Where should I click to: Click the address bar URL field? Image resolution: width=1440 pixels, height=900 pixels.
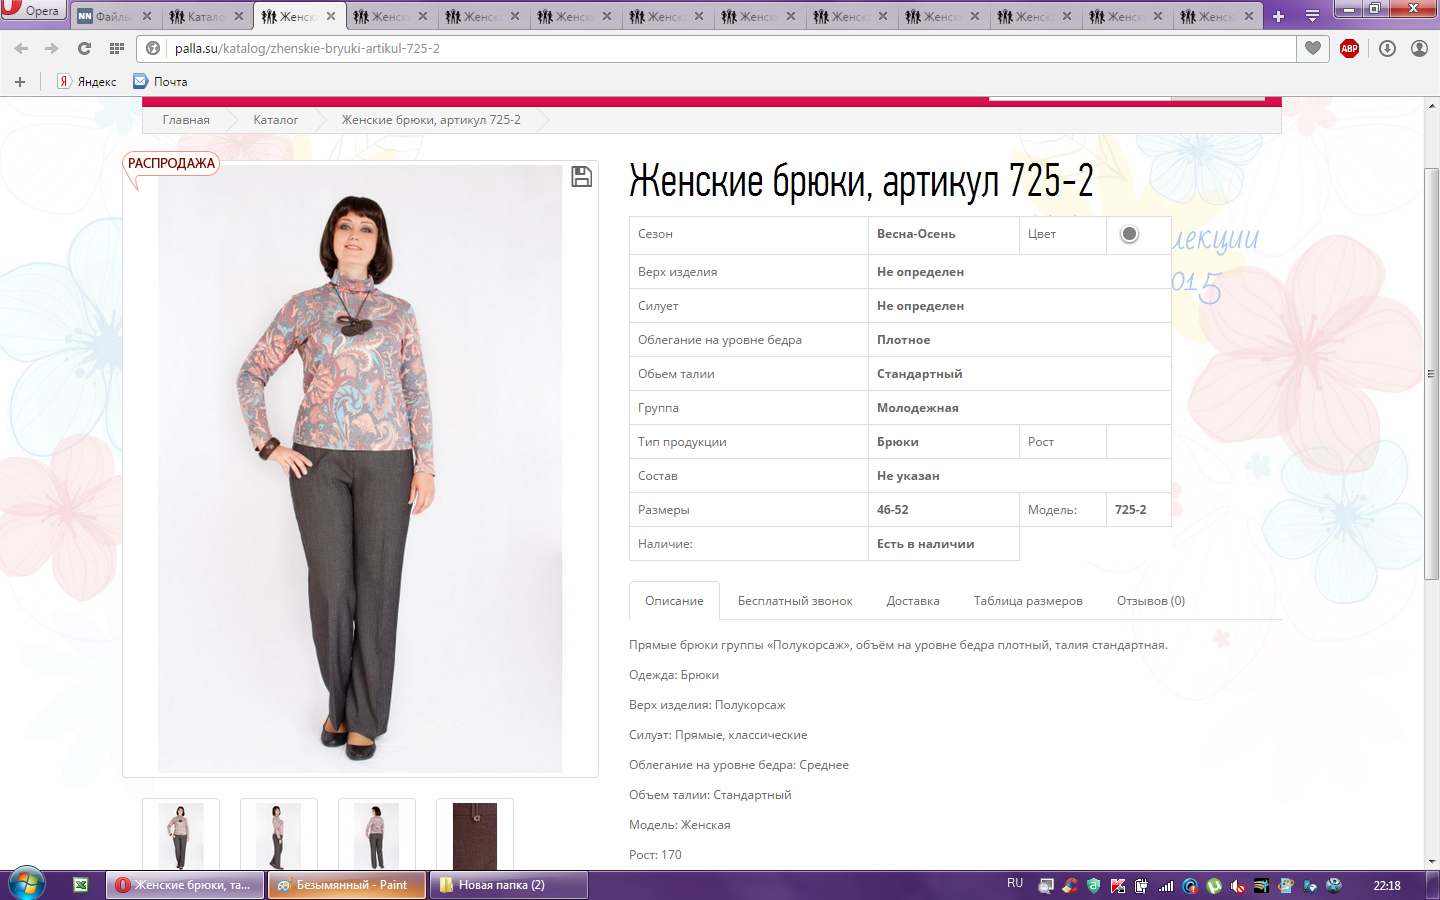tap(700, 48)
